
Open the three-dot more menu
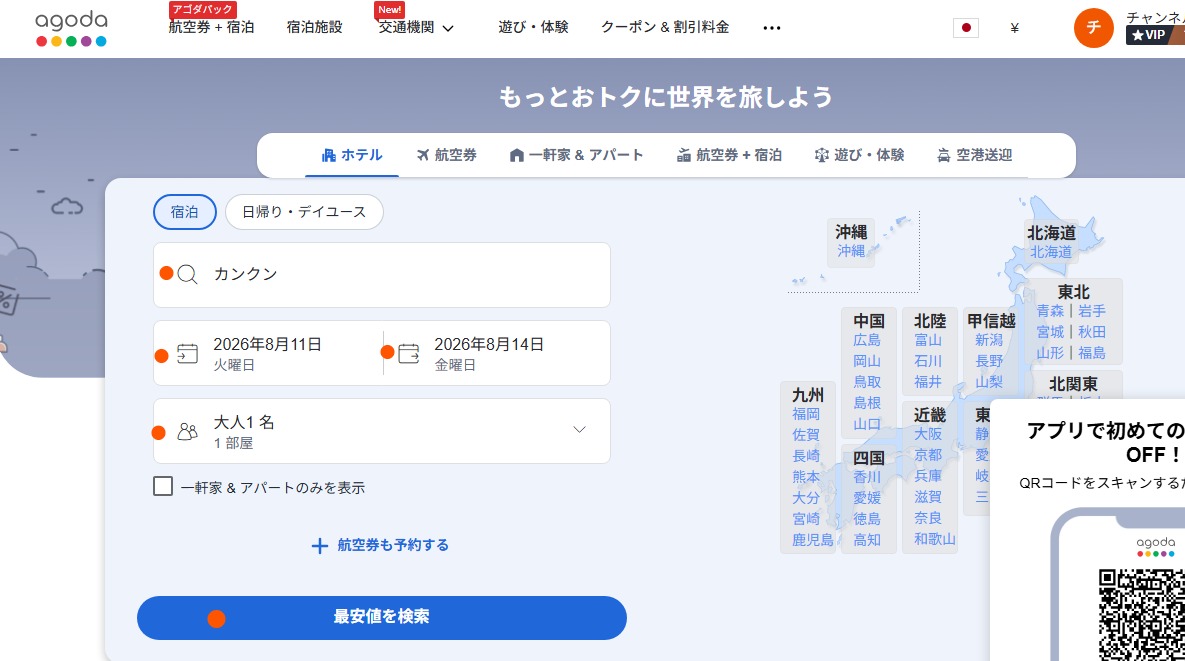click(772, 28)
